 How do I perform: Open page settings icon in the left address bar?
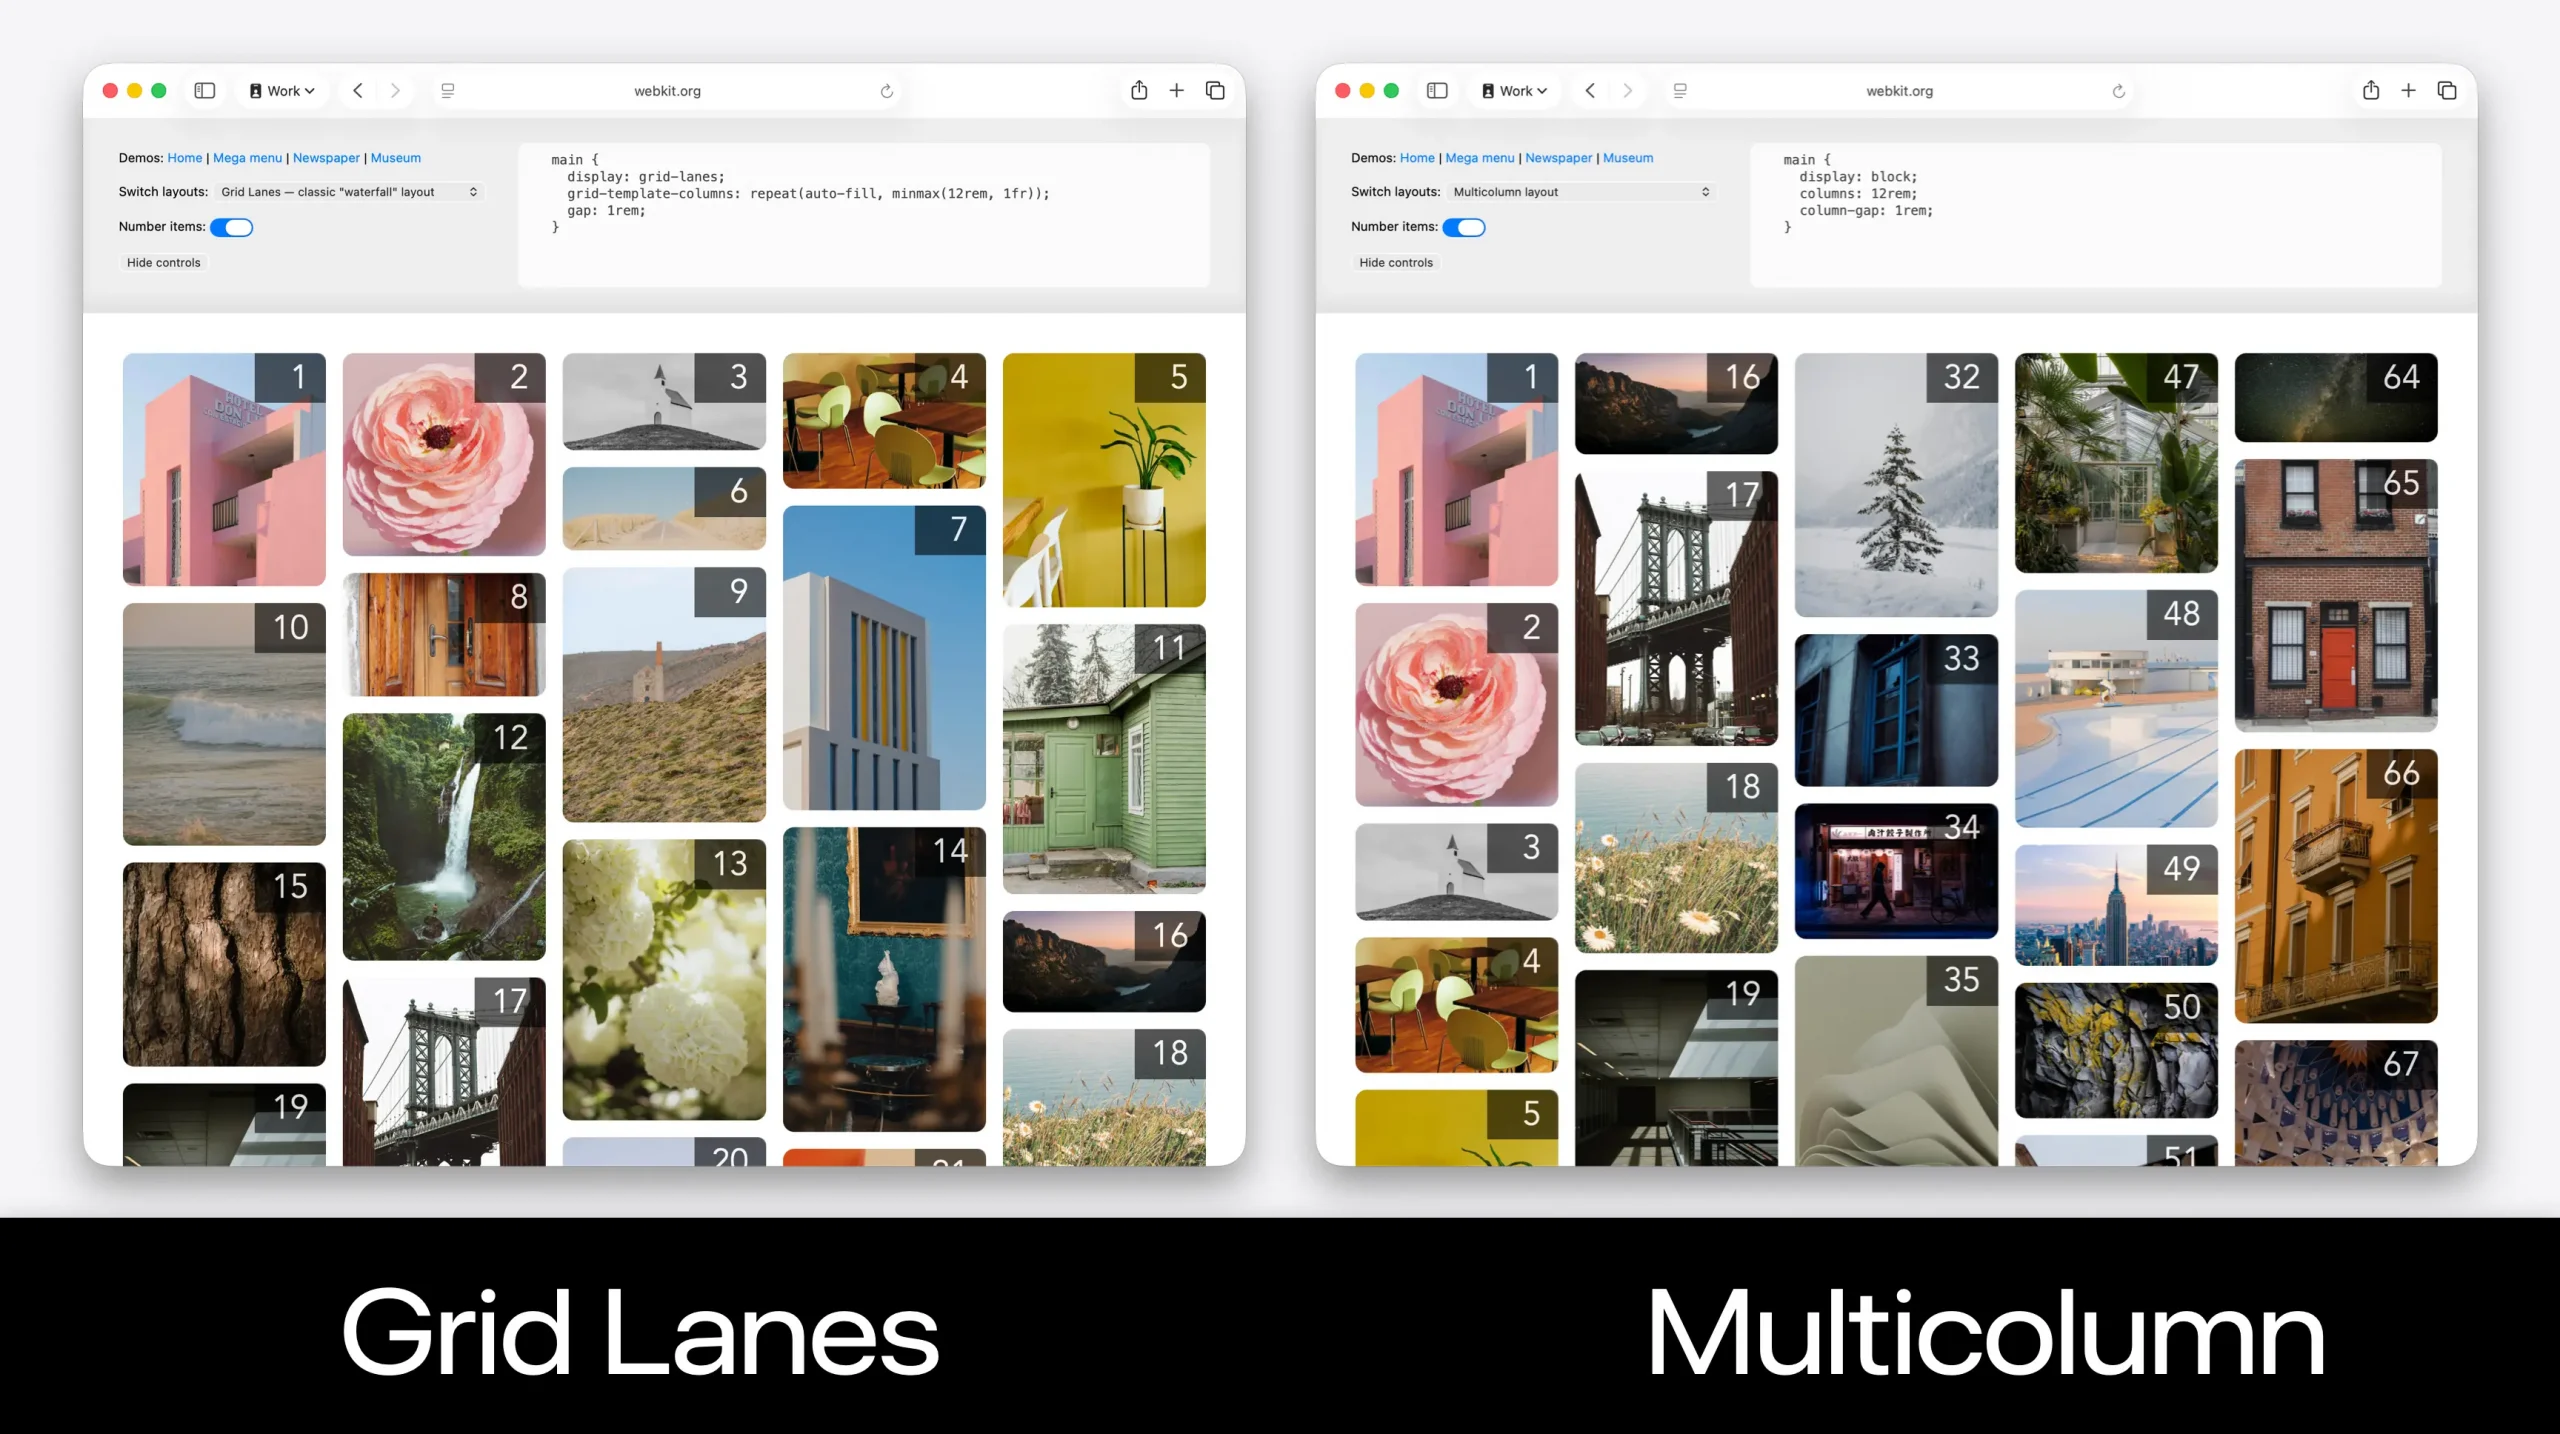click(x=447, y=90)
